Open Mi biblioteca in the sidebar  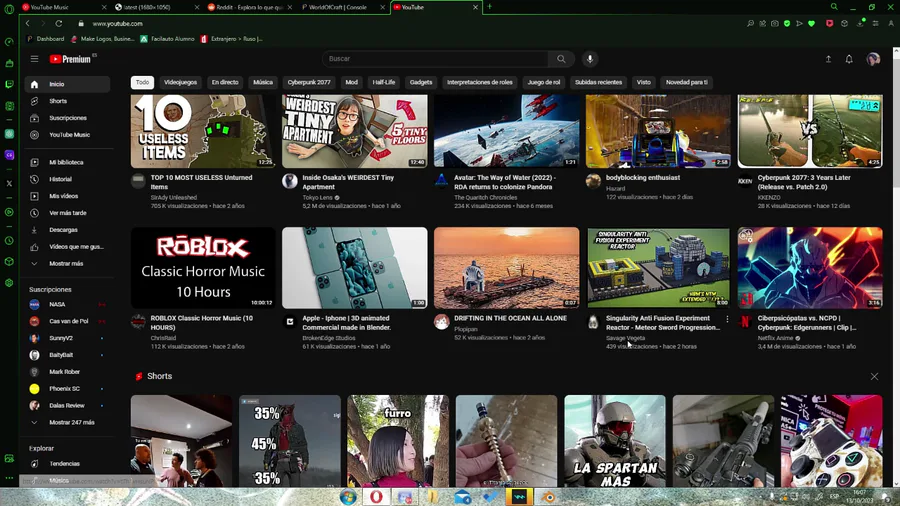tap(67, 162)
